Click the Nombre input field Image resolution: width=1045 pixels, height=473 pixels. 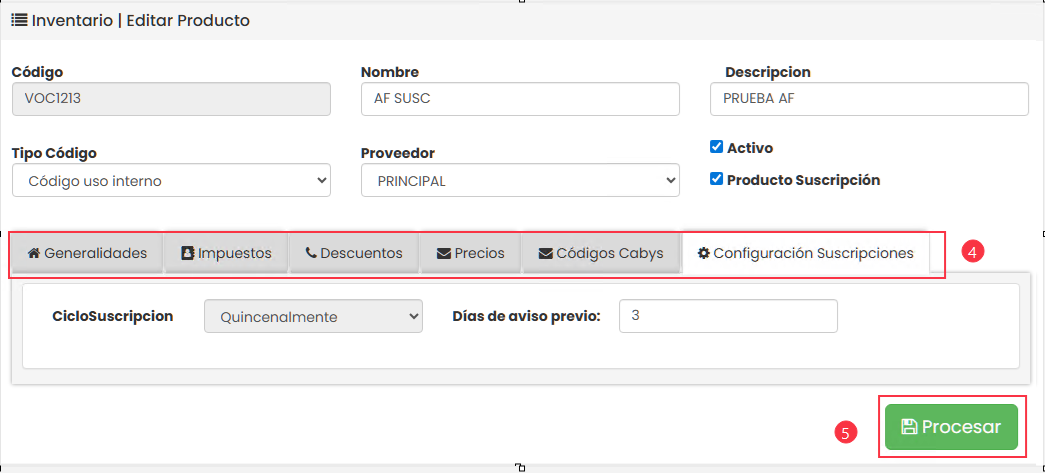click(x=520, y=99)
